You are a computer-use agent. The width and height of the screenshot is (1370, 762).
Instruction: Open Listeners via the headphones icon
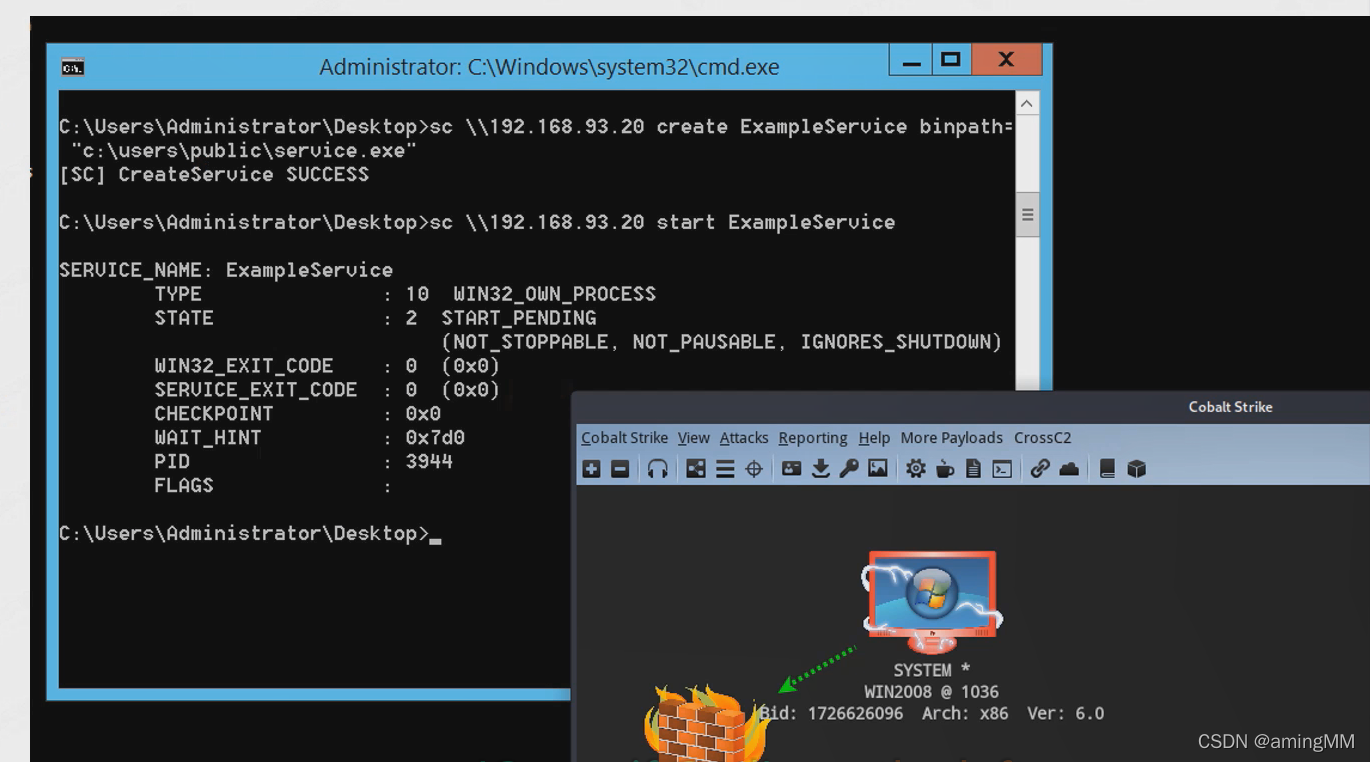coord(657,469)
